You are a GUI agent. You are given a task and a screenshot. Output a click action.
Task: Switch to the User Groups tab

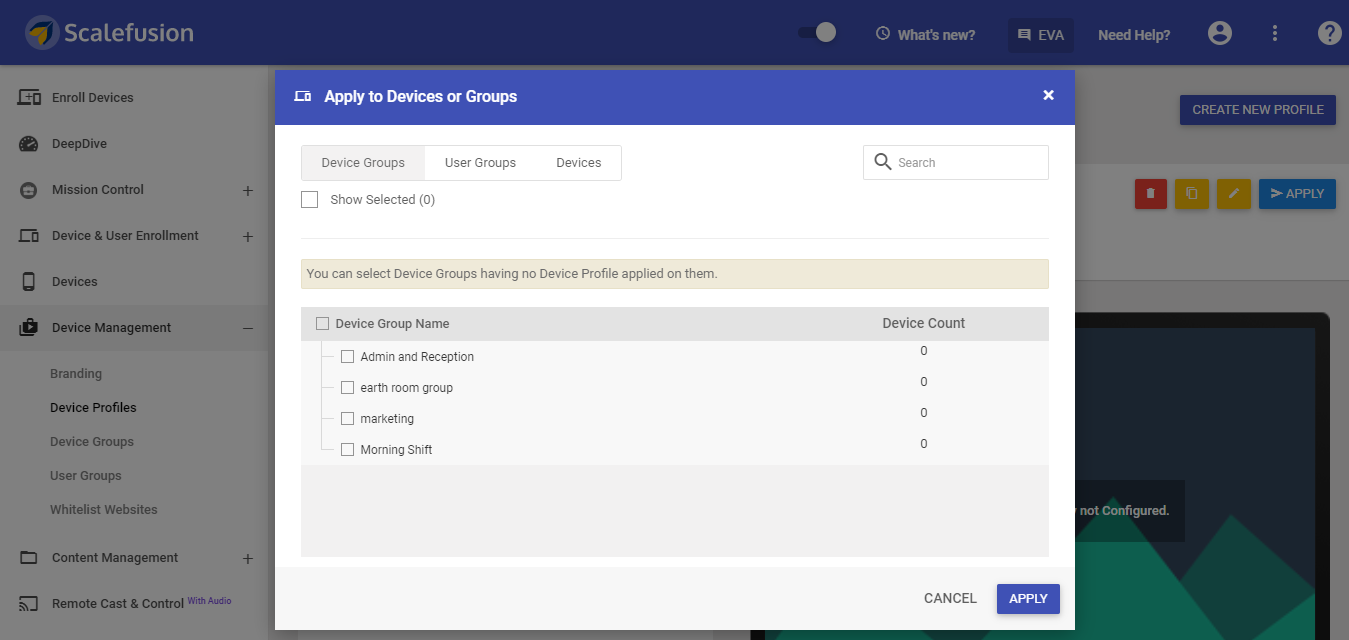click(480, 163)
